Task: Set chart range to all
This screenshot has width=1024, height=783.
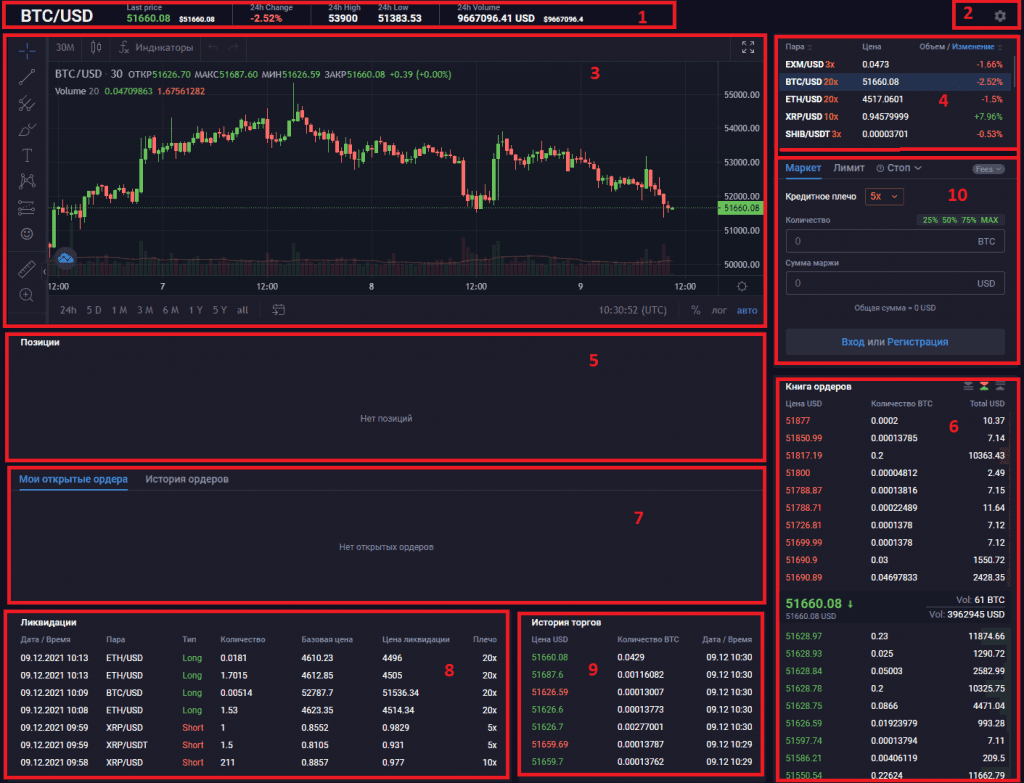Action: 242,310
